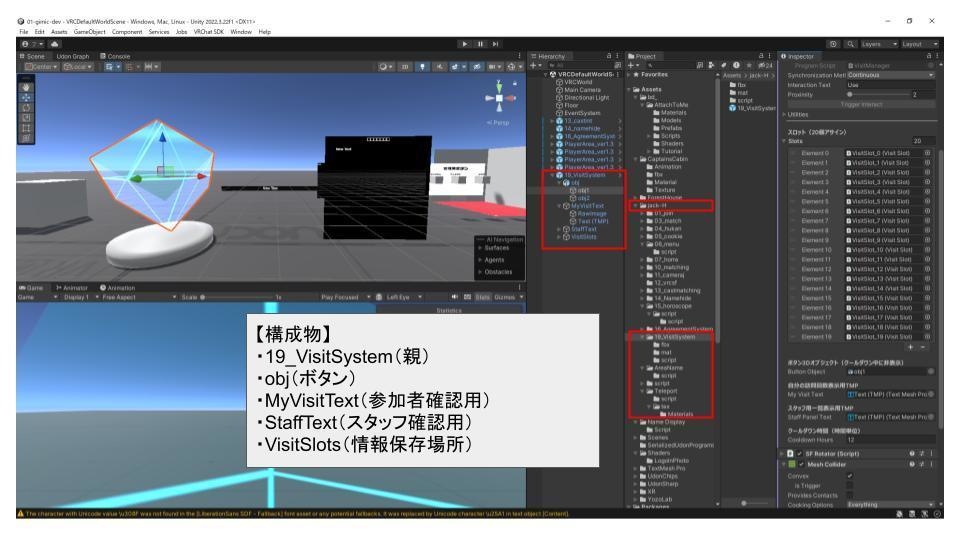This screenshot has height=540, width=960.
Task: Click the remove (-) element button under Slots
Action: tap(923, 347)
